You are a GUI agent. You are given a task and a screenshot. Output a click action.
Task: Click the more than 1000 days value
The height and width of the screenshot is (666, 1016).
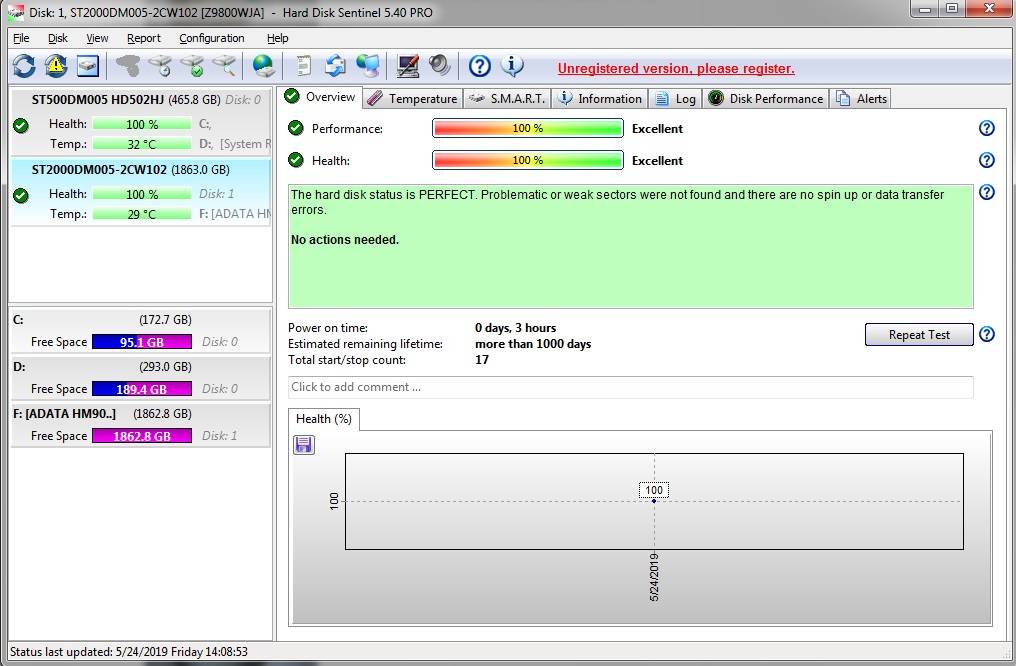point(533,344)
